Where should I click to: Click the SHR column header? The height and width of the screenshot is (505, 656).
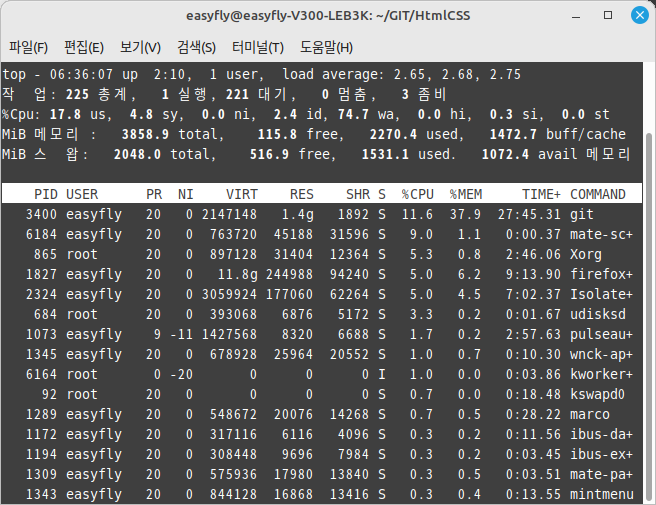[x=358, y=194]
